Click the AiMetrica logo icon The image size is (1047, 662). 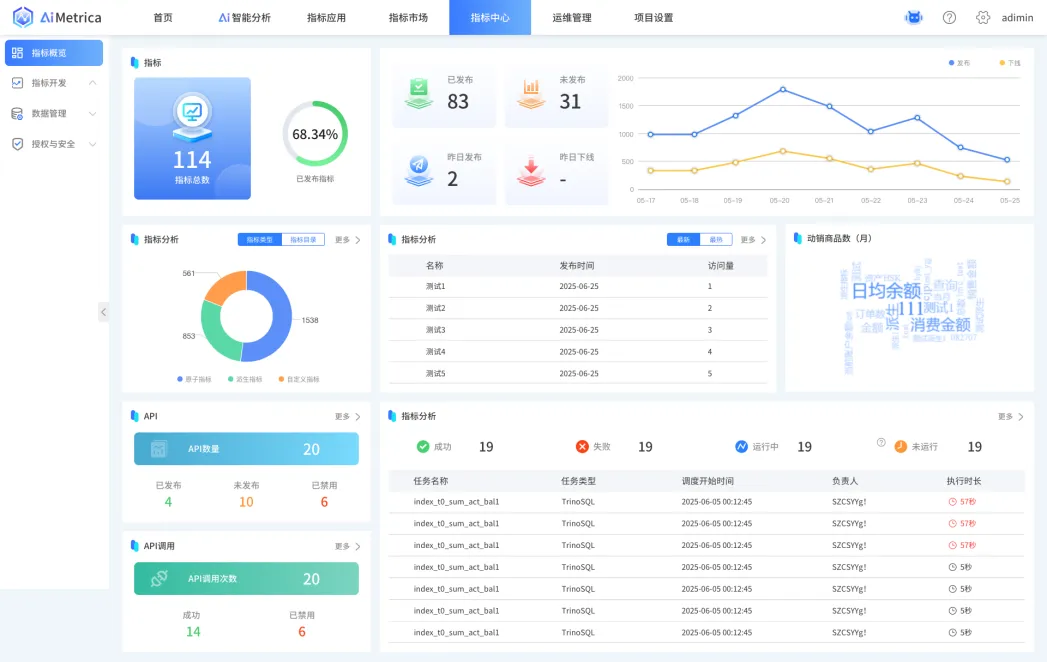coord(23,17)
